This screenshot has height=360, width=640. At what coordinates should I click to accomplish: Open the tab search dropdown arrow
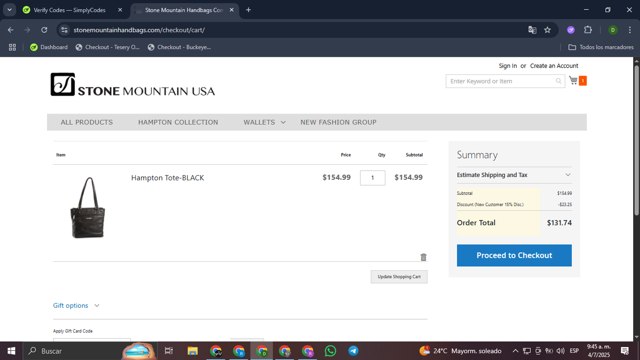[9, 10]
